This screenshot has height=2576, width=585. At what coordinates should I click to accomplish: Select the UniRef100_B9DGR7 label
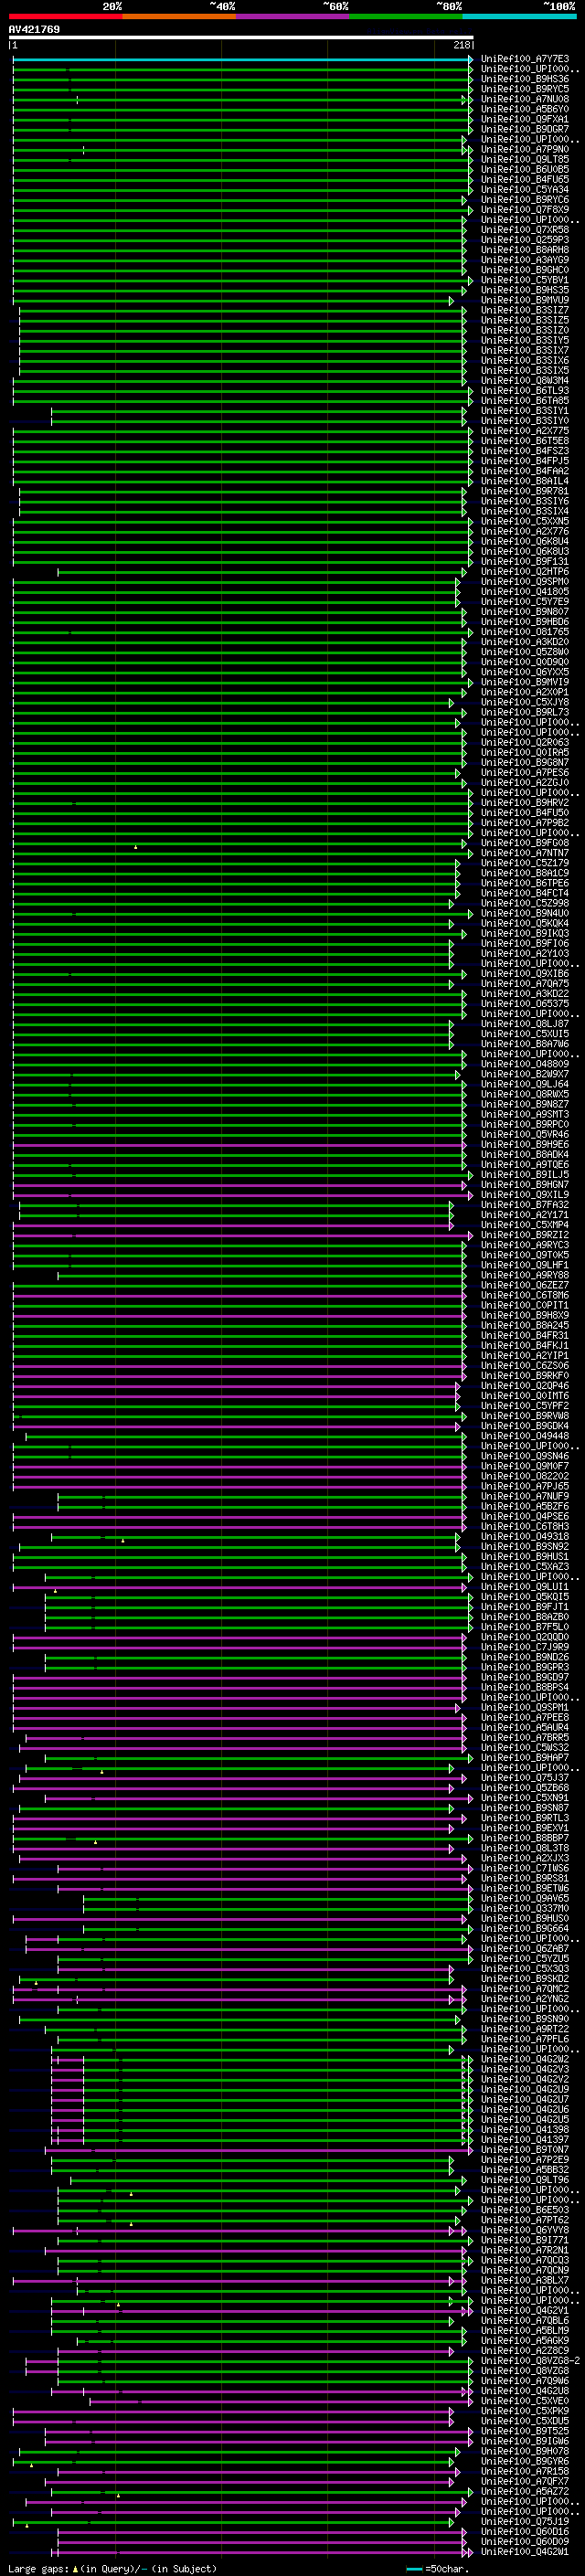tap(525, 129)
